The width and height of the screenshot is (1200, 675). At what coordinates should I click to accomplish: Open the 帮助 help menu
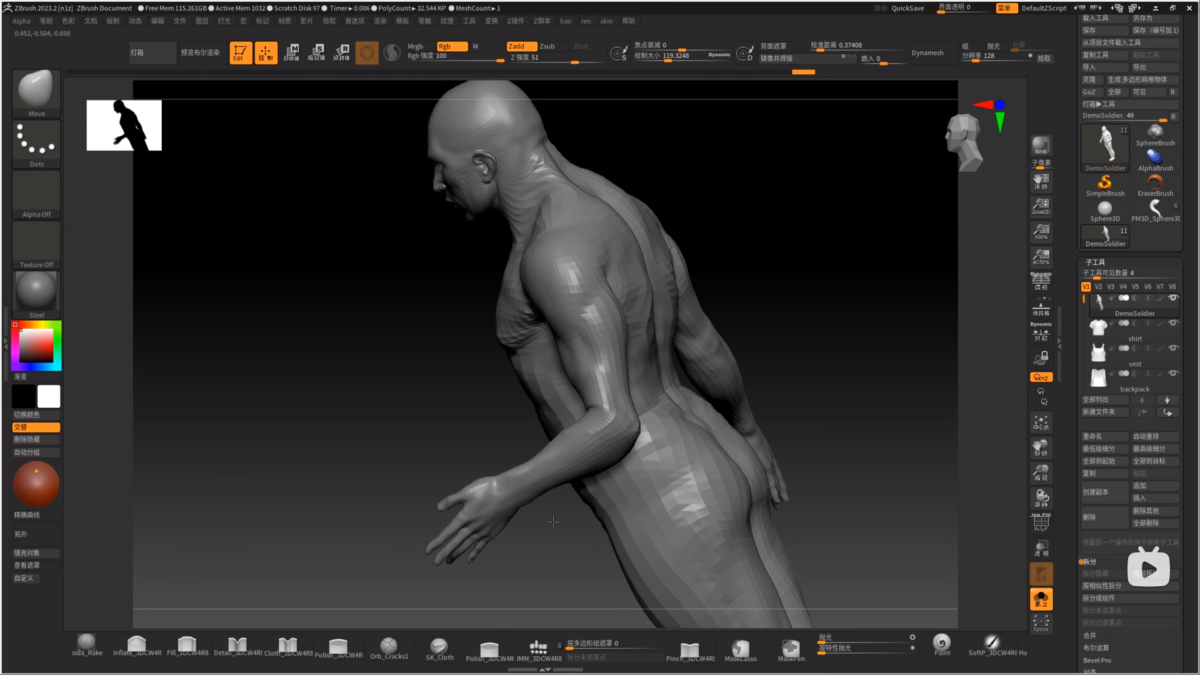click(x=628, y=21)
